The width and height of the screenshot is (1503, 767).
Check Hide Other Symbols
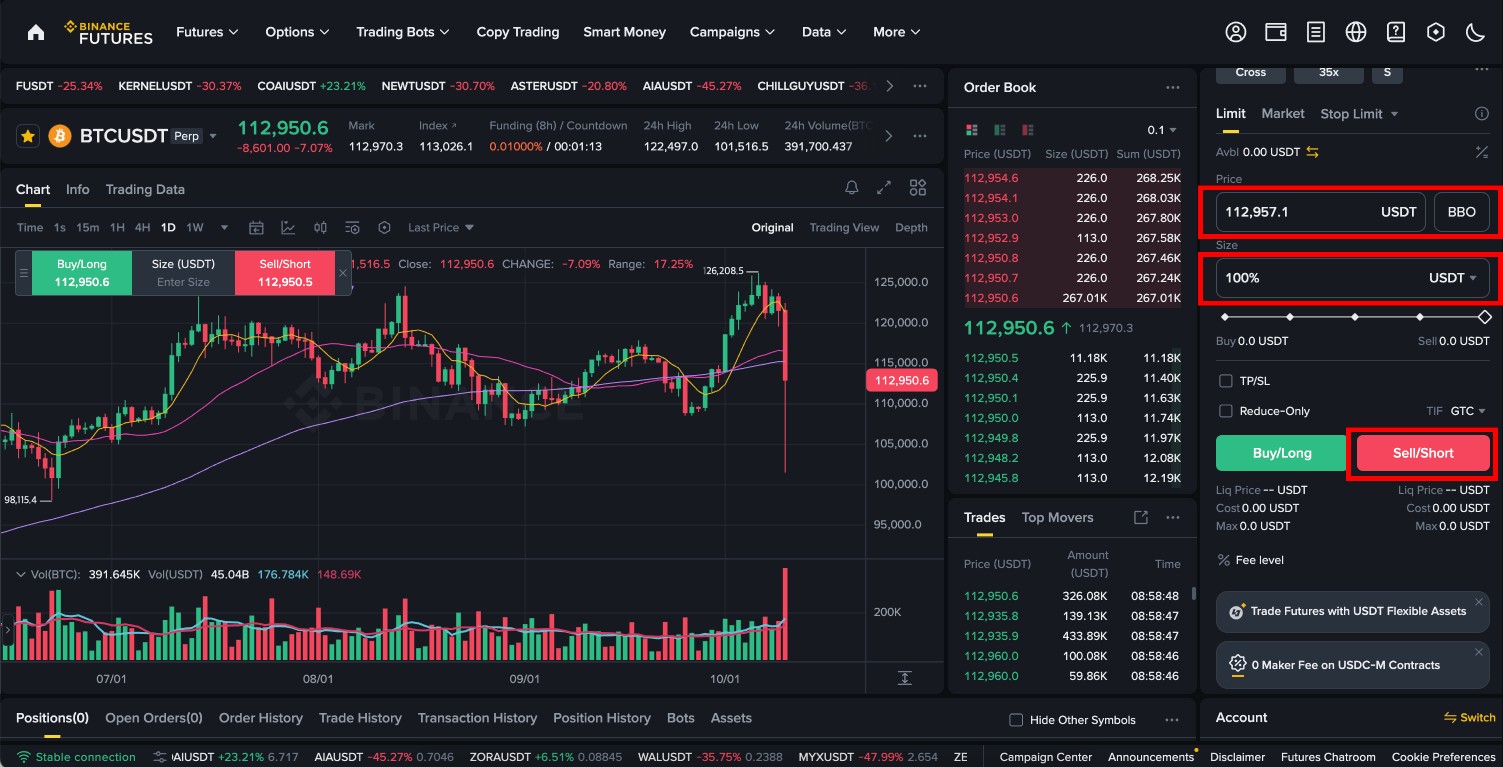tap(1016, 720)
